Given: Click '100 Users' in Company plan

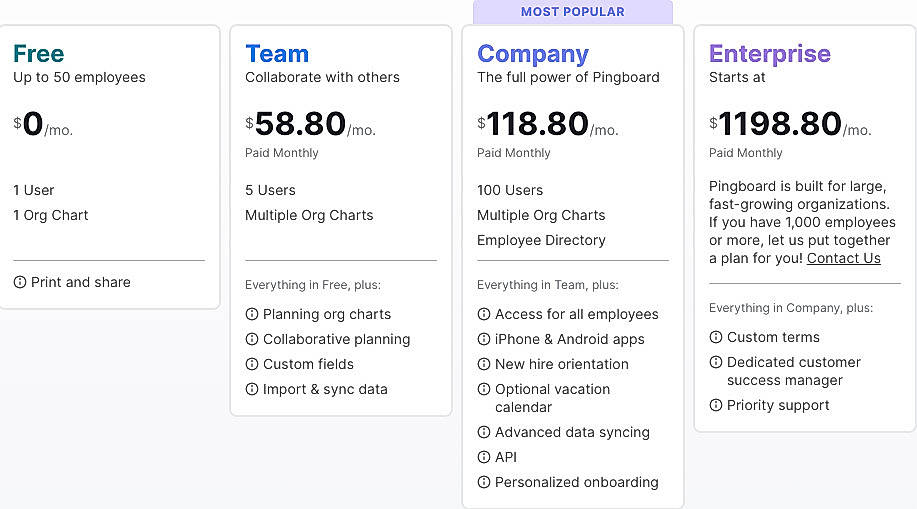Looking at the screenshot, I should coord(510,190).
